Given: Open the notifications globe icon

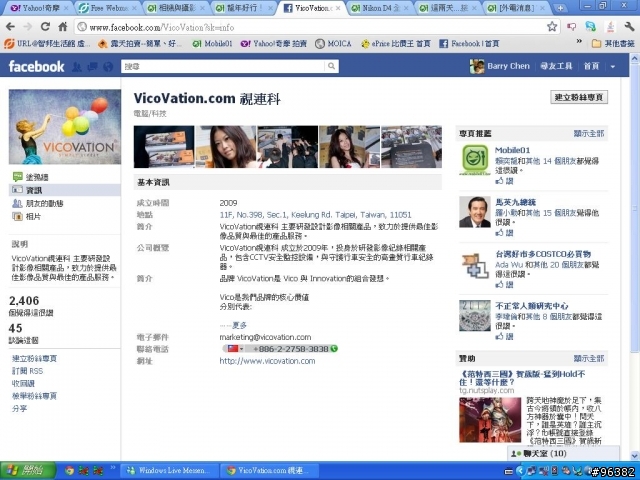Looking at the screenshot, I should [108, 67].
